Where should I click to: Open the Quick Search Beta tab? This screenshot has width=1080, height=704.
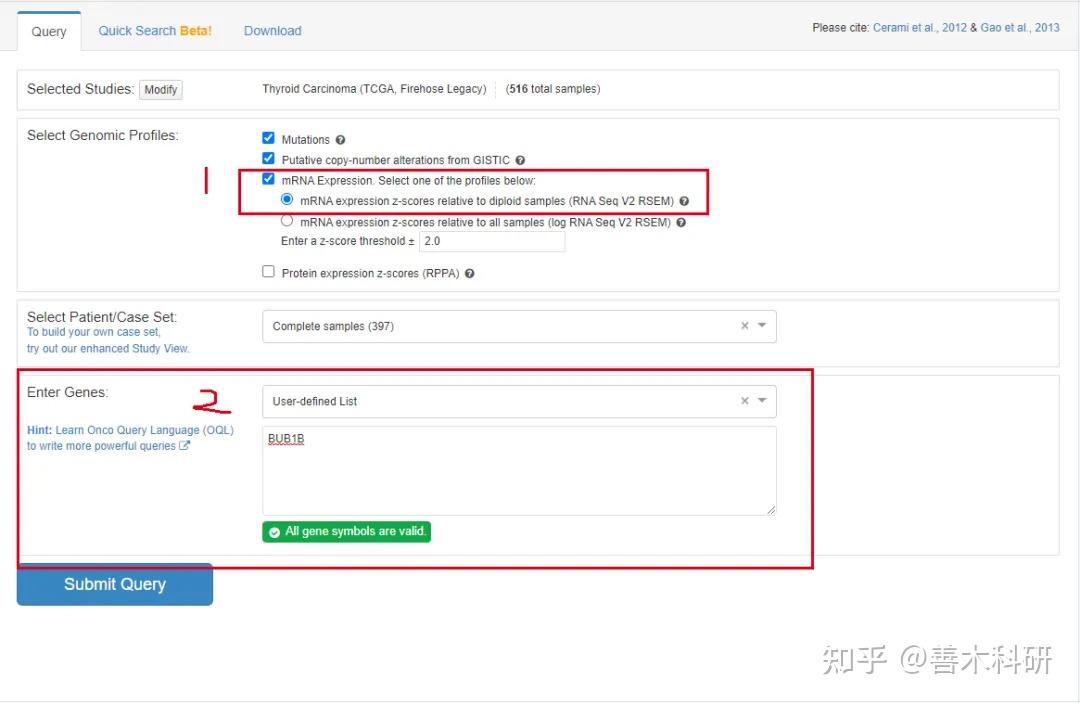point(155,31)
